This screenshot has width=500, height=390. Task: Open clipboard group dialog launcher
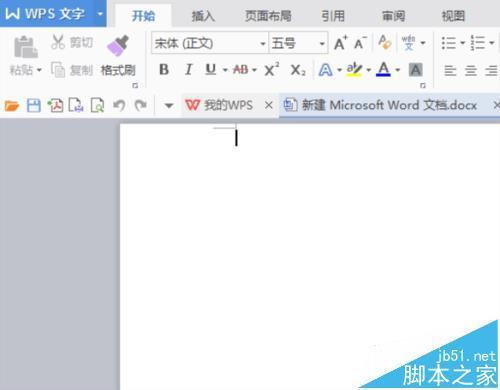pyautogui.click(x=135, y=86)
